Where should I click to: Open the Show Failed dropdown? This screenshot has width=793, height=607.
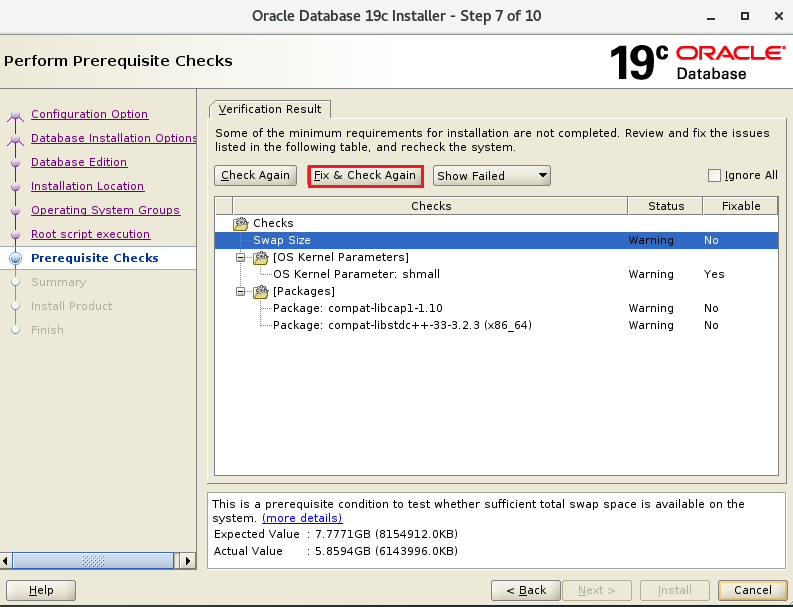[492, 176]
